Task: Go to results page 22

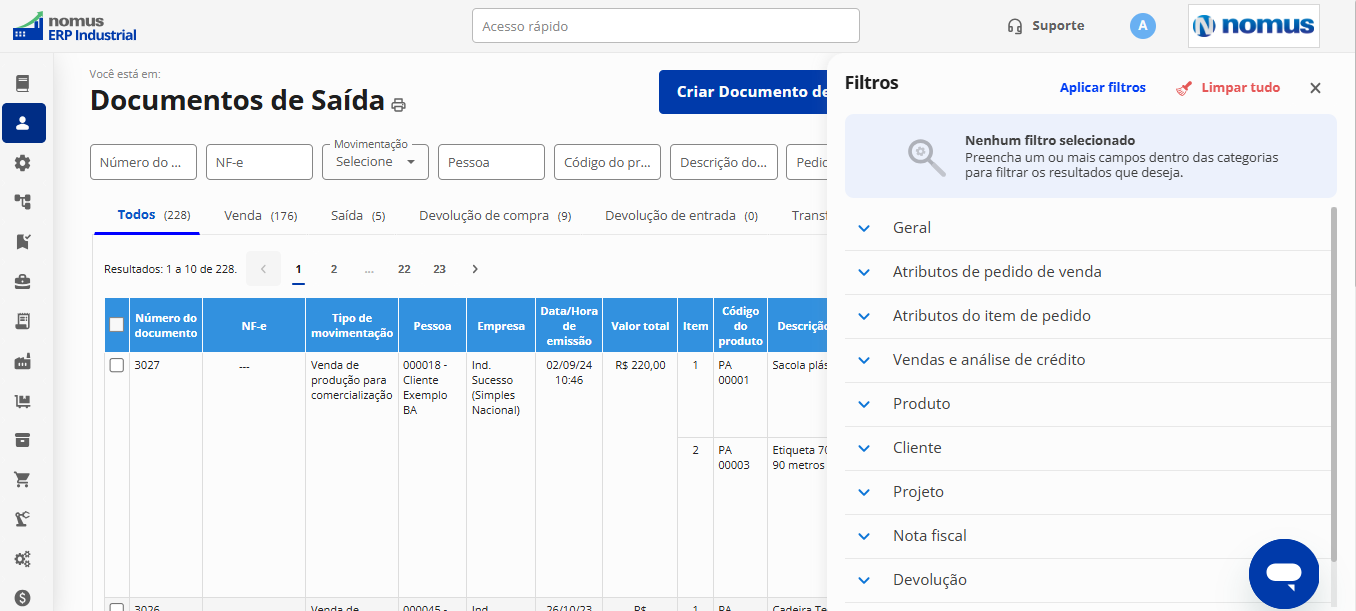Action: (x=404, y=269)
